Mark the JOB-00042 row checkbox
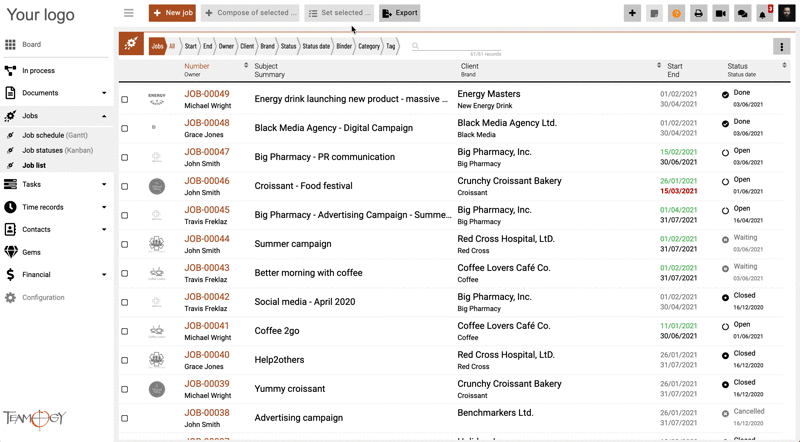800x442 pixels. tap(124, 302)
